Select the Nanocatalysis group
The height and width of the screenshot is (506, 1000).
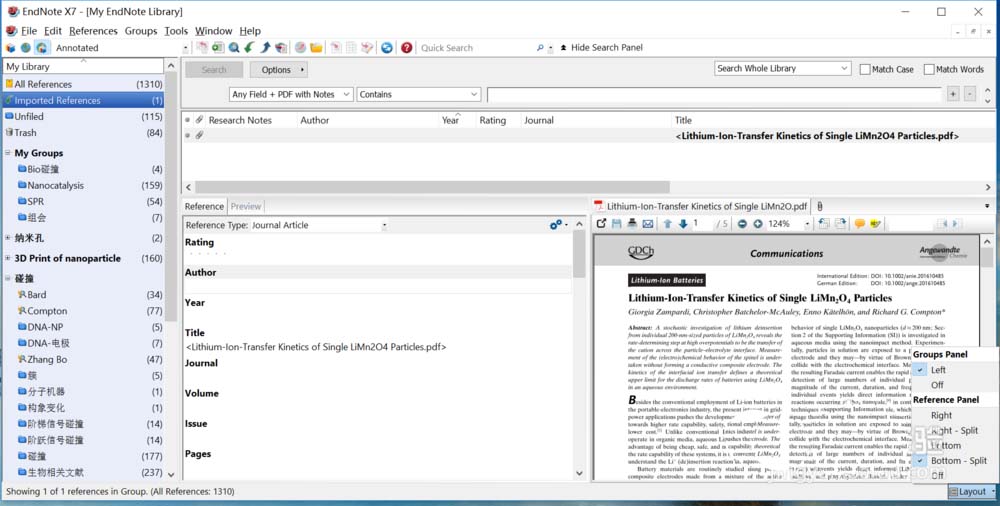55,185
